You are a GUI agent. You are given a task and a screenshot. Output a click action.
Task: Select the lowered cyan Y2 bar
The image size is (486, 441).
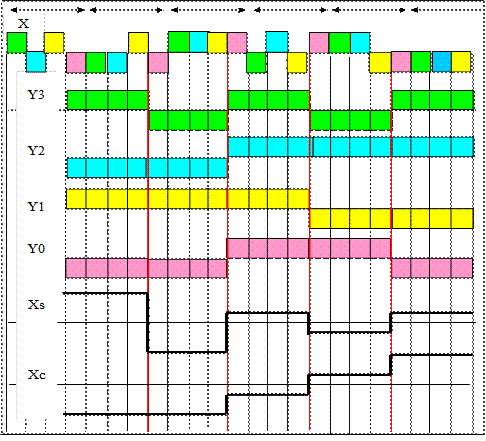[147, 168]
